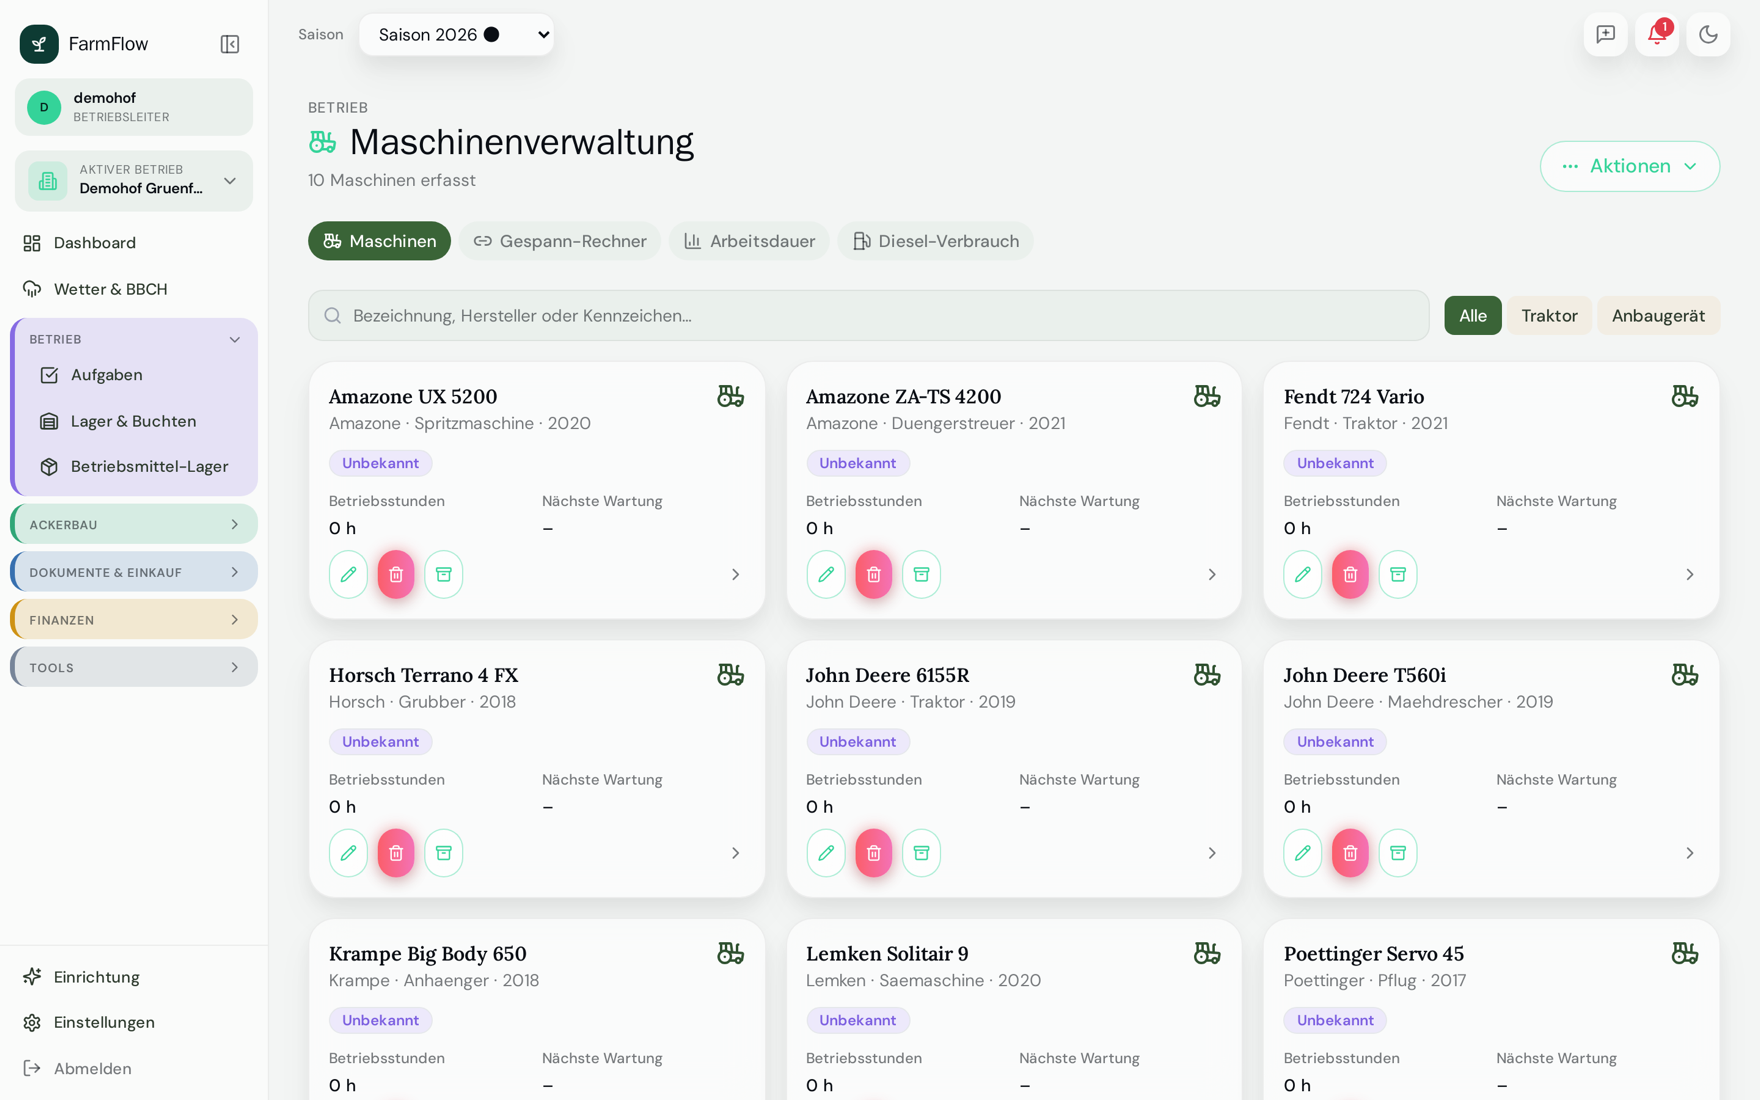Click the FarmFlow logo icon
This screenshot has width=1760, height=1100.
[39, 44]
